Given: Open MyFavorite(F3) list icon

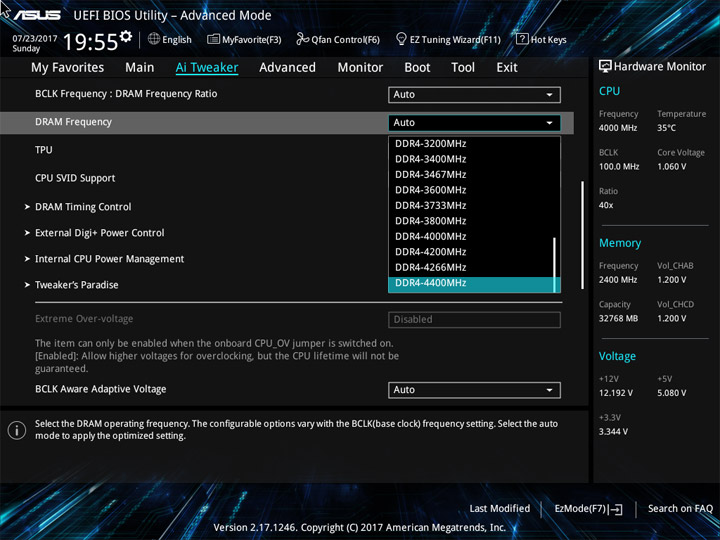Looking at the screenshot, I should [213, 39].
